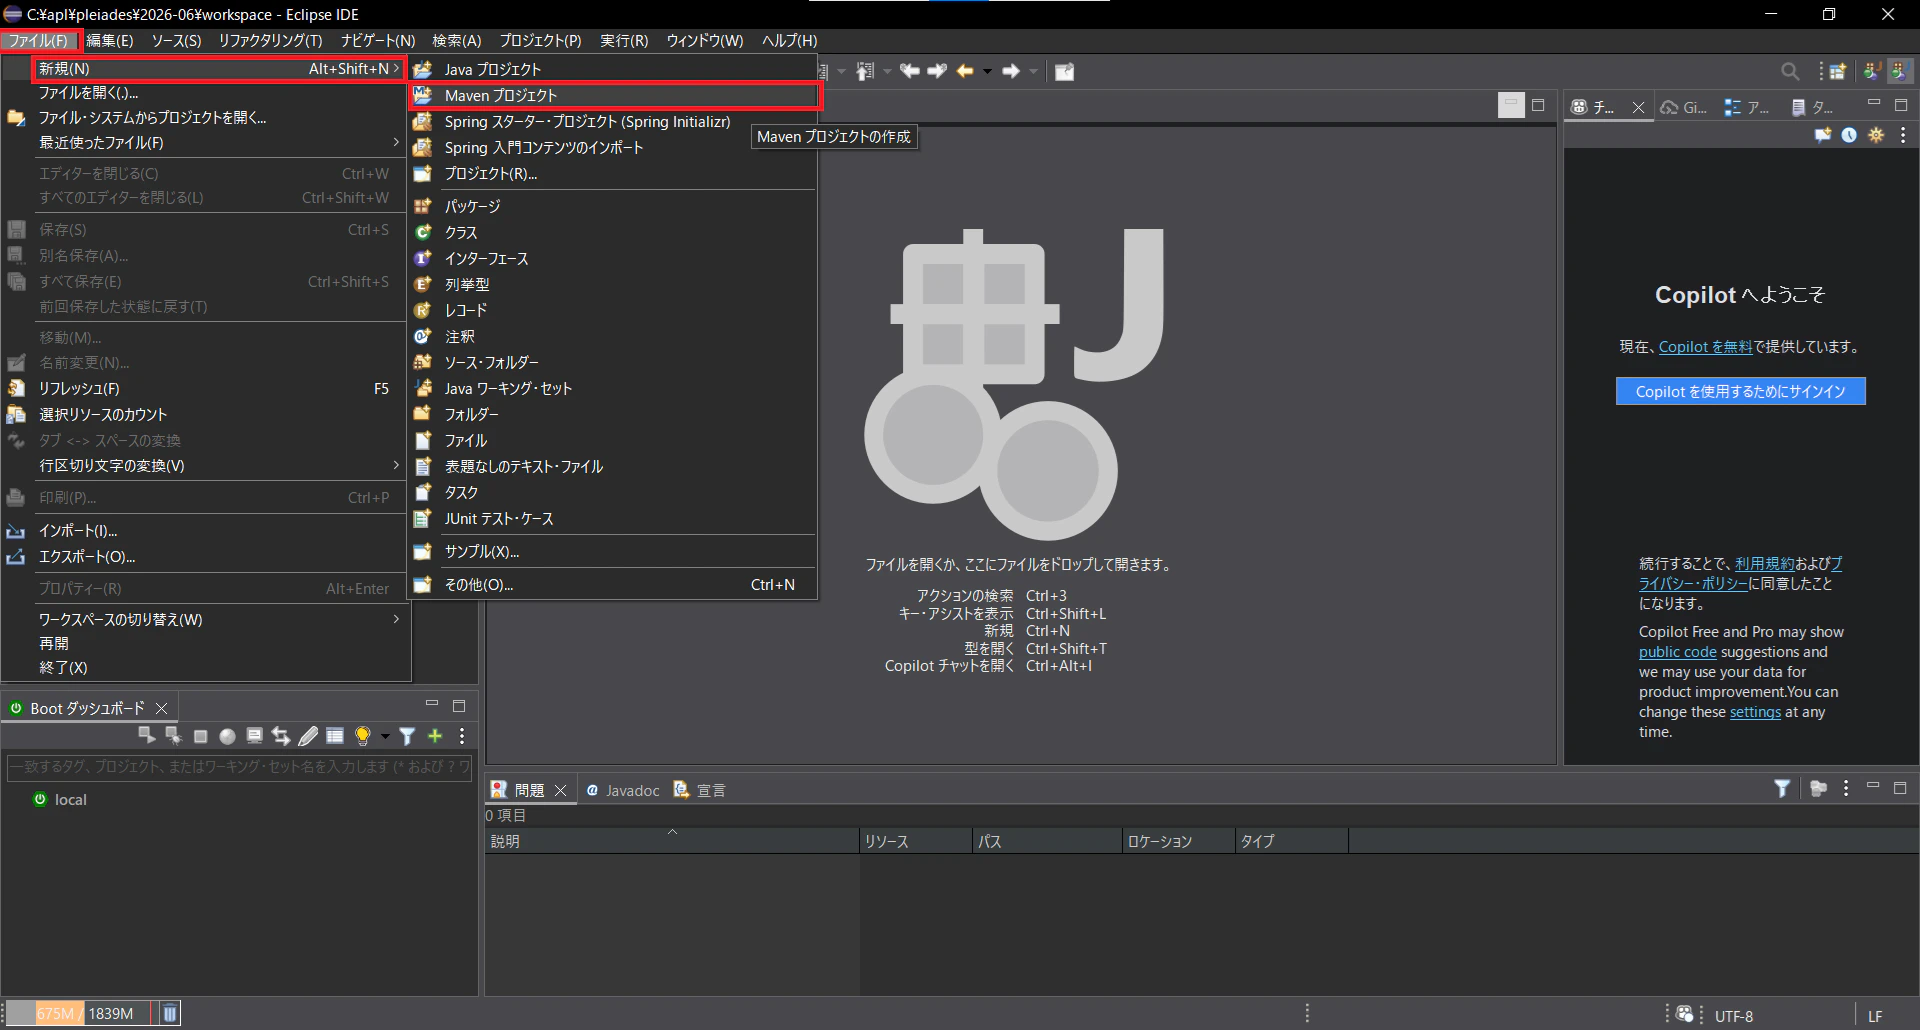Click the Boot Dashboard tag filter field
Viewport: 1920px width, 1030px height.
pyautogui.click(x=239, y=767)
